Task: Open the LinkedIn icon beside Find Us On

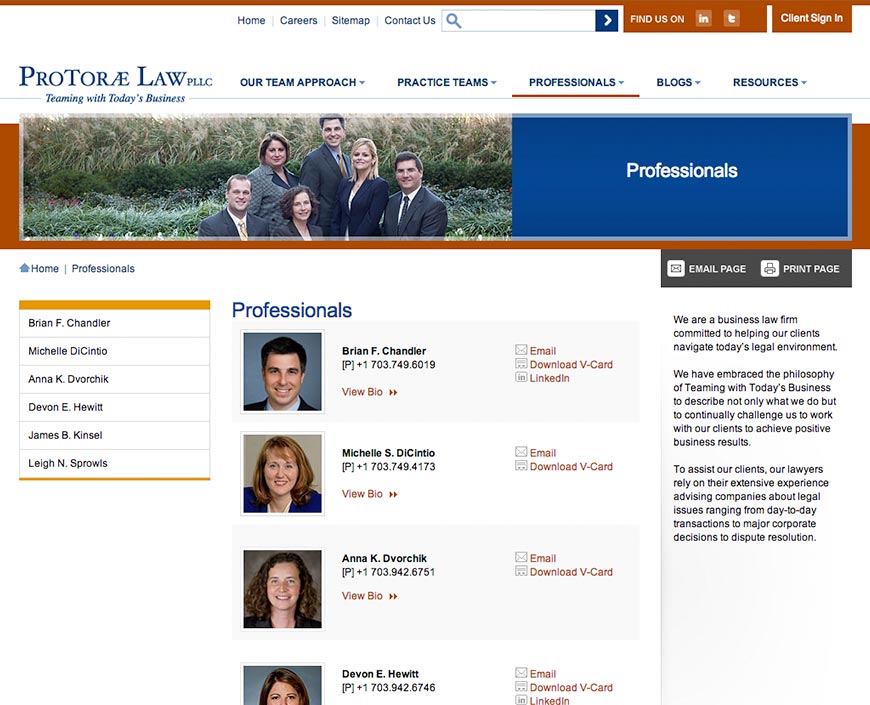Action: click(x=704, y=19)
